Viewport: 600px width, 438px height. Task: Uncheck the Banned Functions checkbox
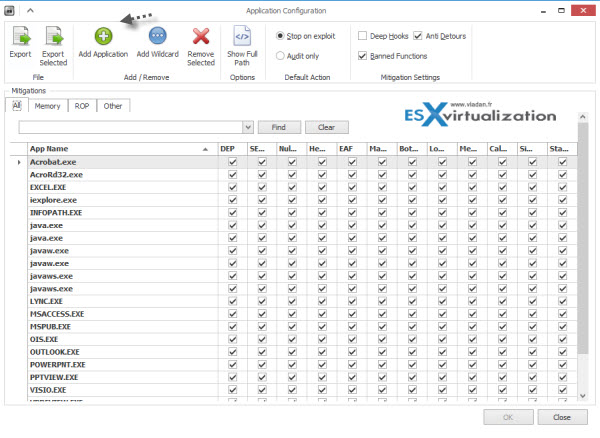point(363,56)
